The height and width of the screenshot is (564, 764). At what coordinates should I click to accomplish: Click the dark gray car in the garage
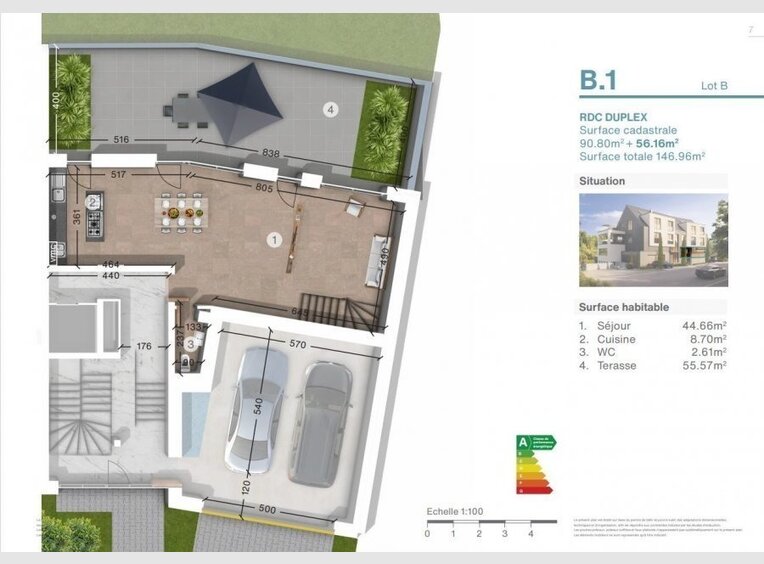321,423
